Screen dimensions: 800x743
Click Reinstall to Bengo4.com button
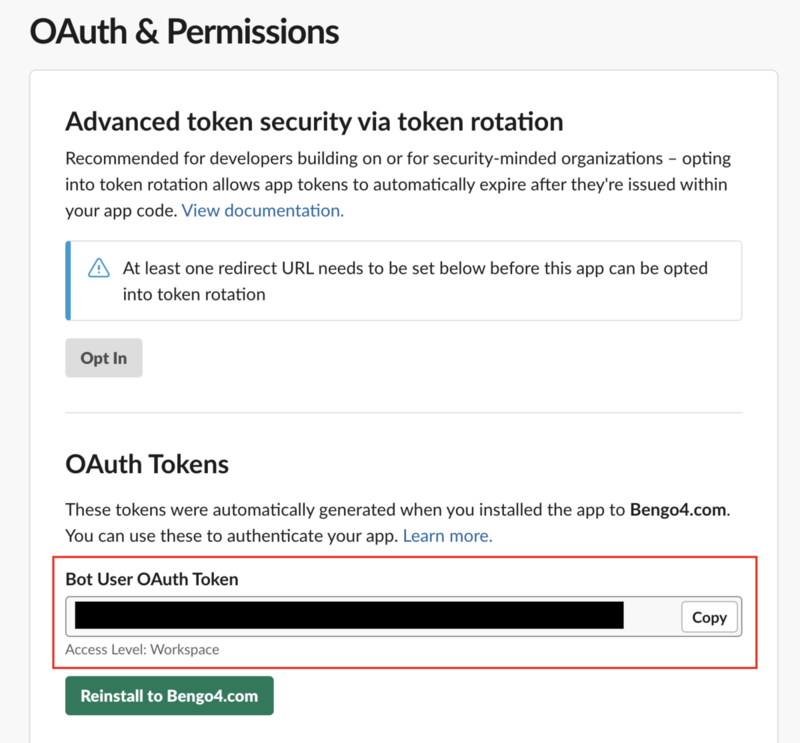tap(169, 696)
